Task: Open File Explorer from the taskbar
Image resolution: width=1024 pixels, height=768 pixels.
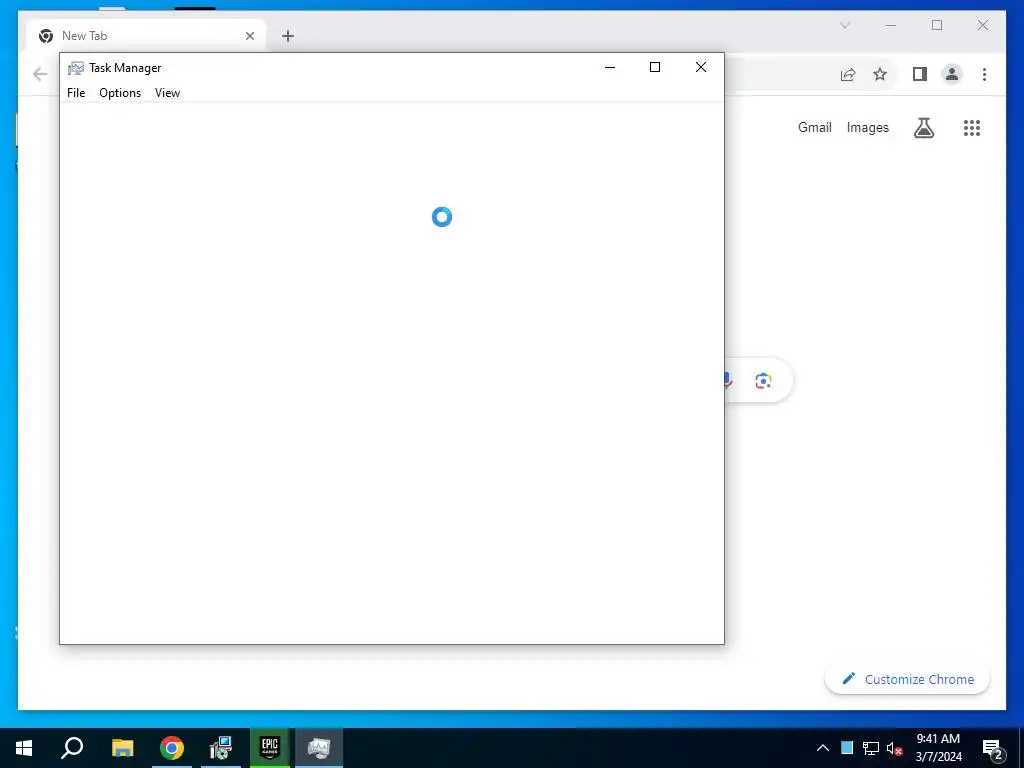Action: (122, 748)
